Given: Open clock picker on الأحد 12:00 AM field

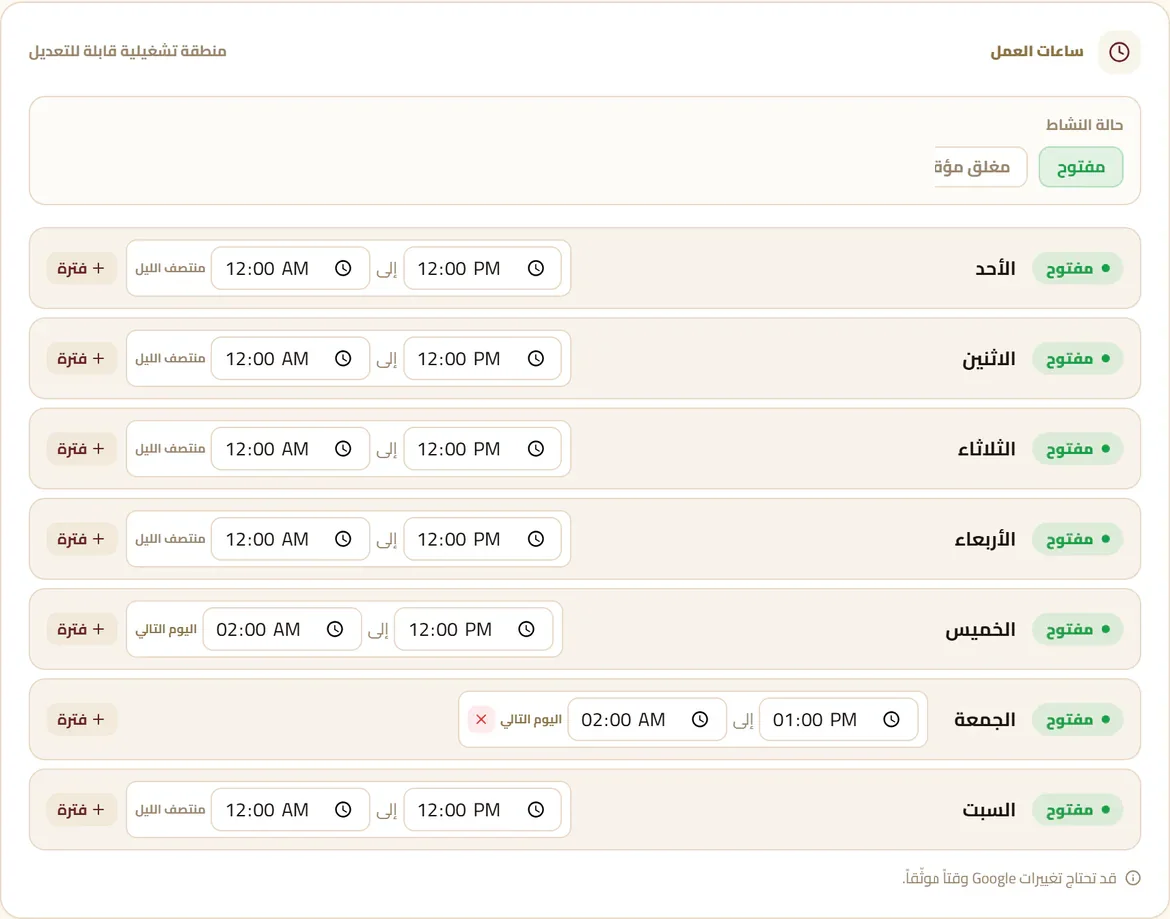Looking at the screenshot, I should [343, 268].
